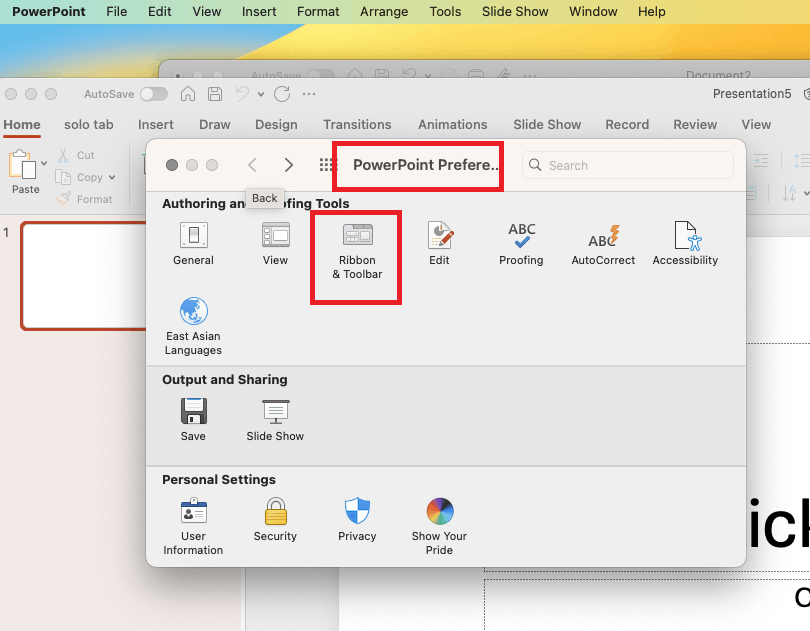Click the Presentation5 window title

click(752, 94)
